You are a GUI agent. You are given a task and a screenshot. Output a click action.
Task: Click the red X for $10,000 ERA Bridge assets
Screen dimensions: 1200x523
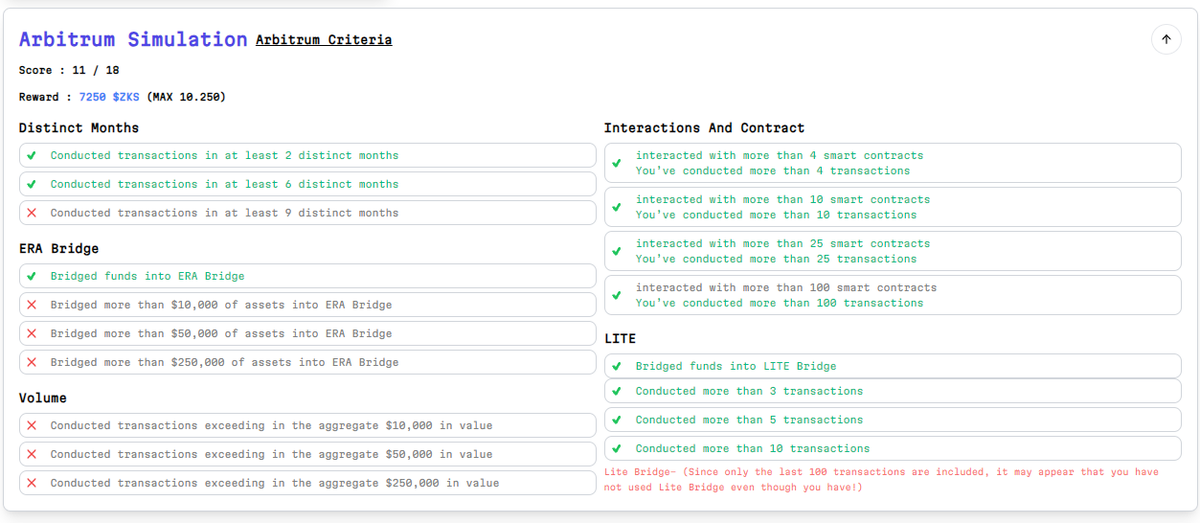click(x=32, y=305)
